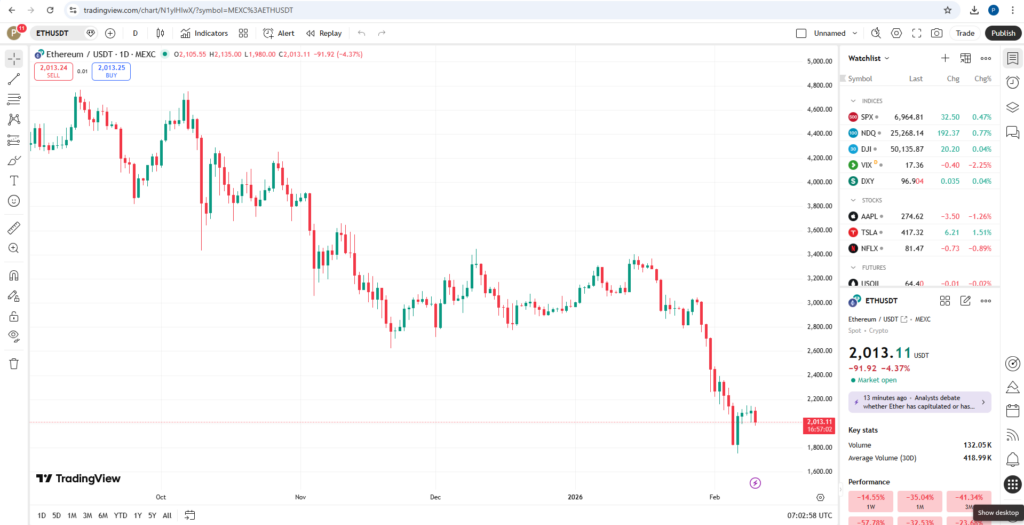The image size is (1024, 525).
Task: Click the trash icon to remove drawings
Action: (x=14, y=363)
